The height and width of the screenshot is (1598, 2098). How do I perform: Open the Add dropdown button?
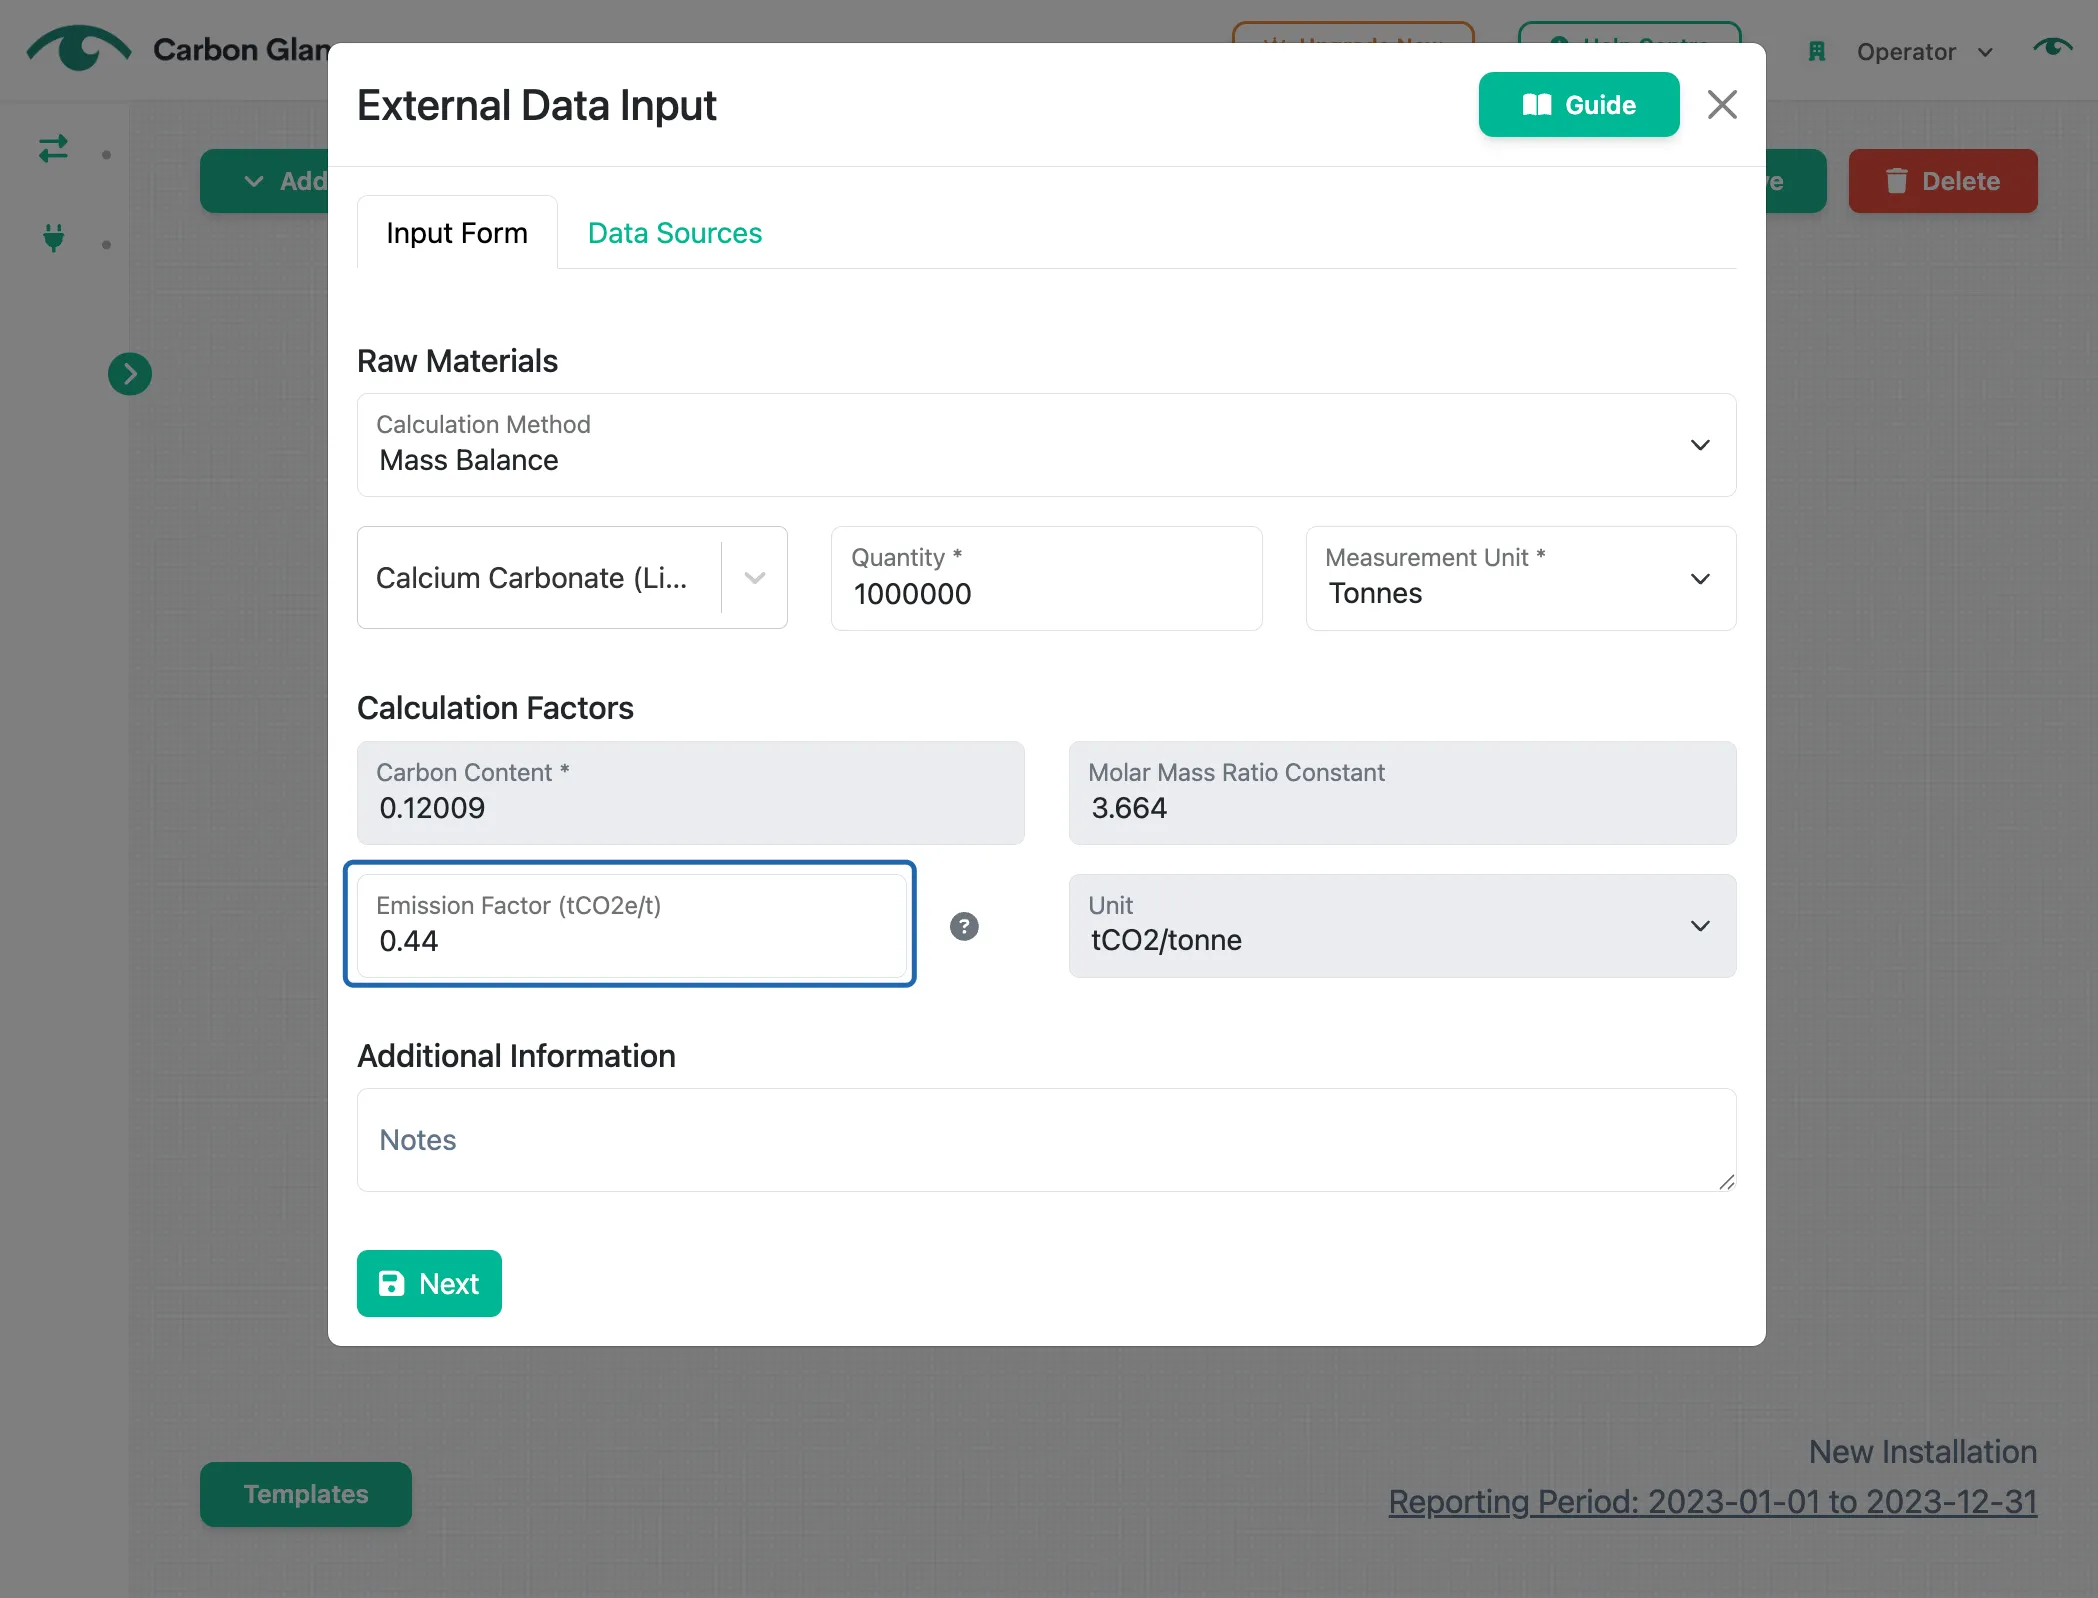point(264,181)
